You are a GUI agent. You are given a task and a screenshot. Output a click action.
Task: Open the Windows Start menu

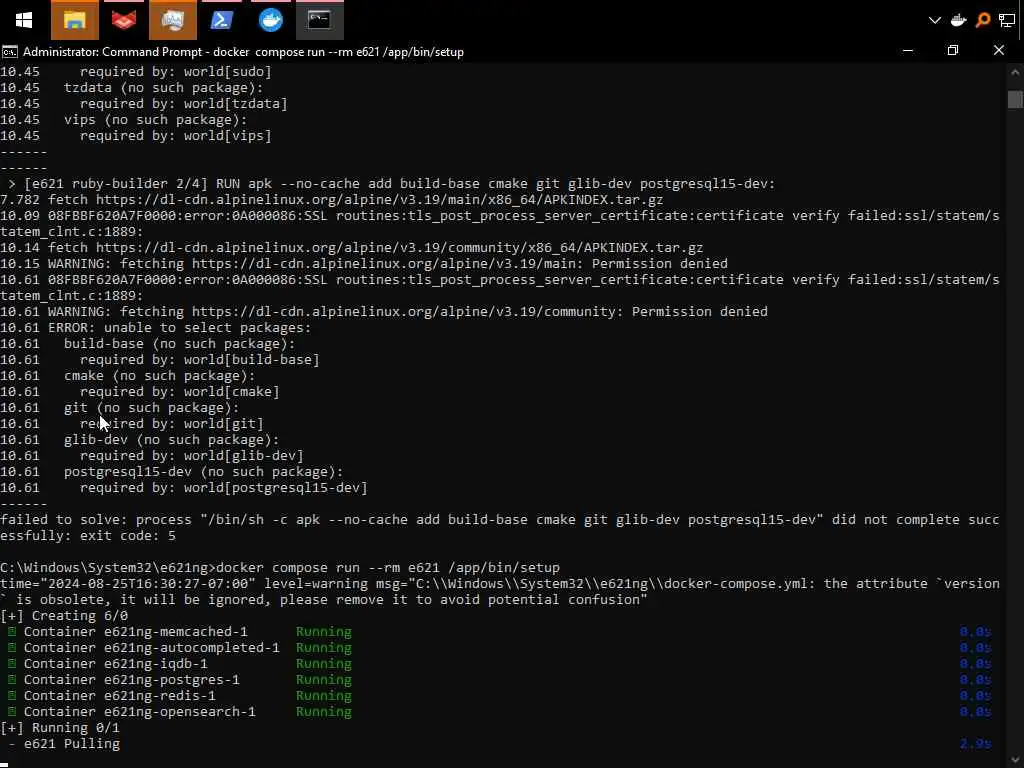click(x=24, y=20)
